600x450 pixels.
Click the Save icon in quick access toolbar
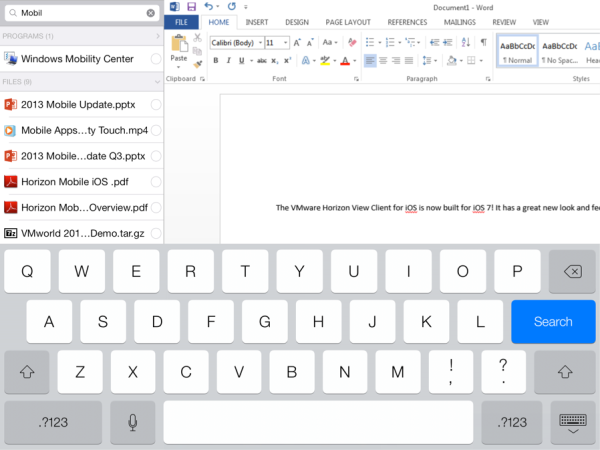191,6
